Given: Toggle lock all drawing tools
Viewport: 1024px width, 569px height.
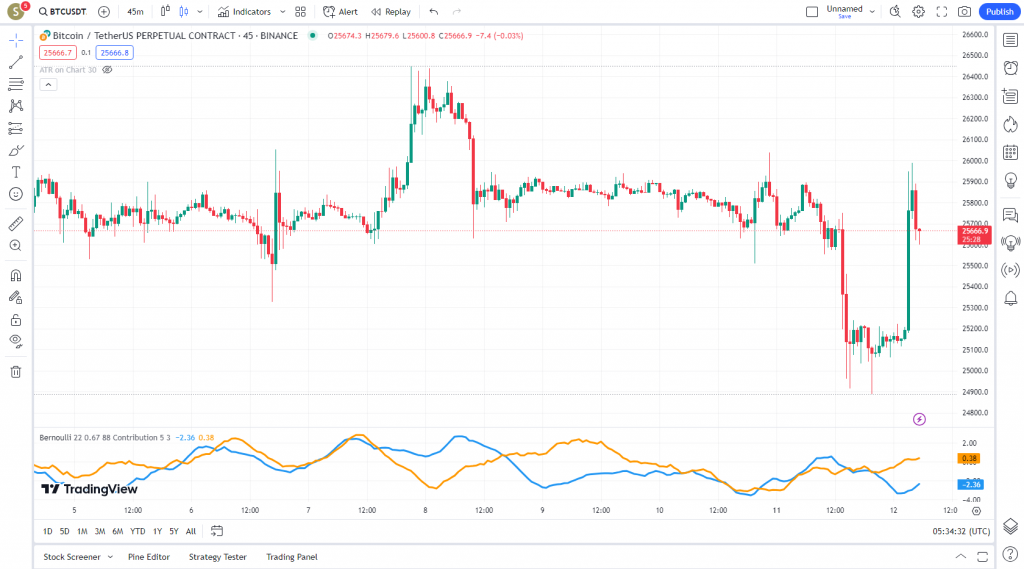Looking at the screenshot, I should point(16,319).
